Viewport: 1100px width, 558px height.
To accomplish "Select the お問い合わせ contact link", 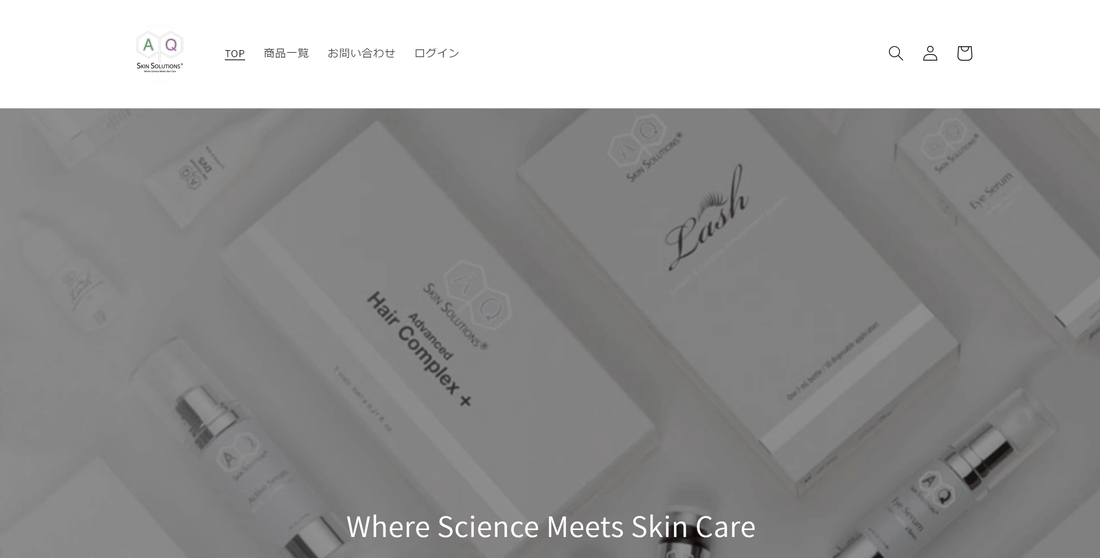I will tap(361, 53).
